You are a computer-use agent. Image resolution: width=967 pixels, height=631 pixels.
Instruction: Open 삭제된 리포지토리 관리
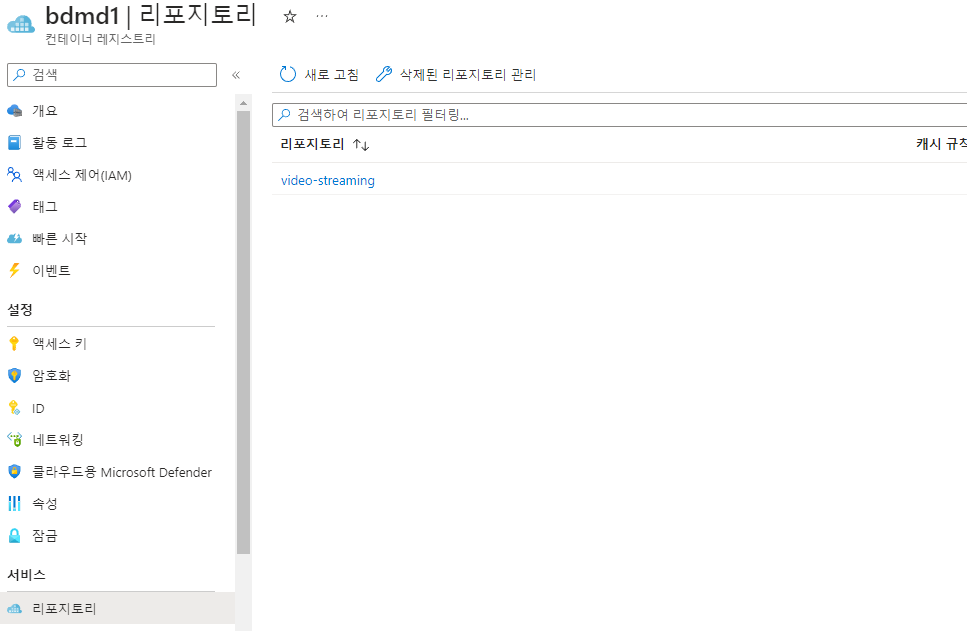tap(467, 75)
